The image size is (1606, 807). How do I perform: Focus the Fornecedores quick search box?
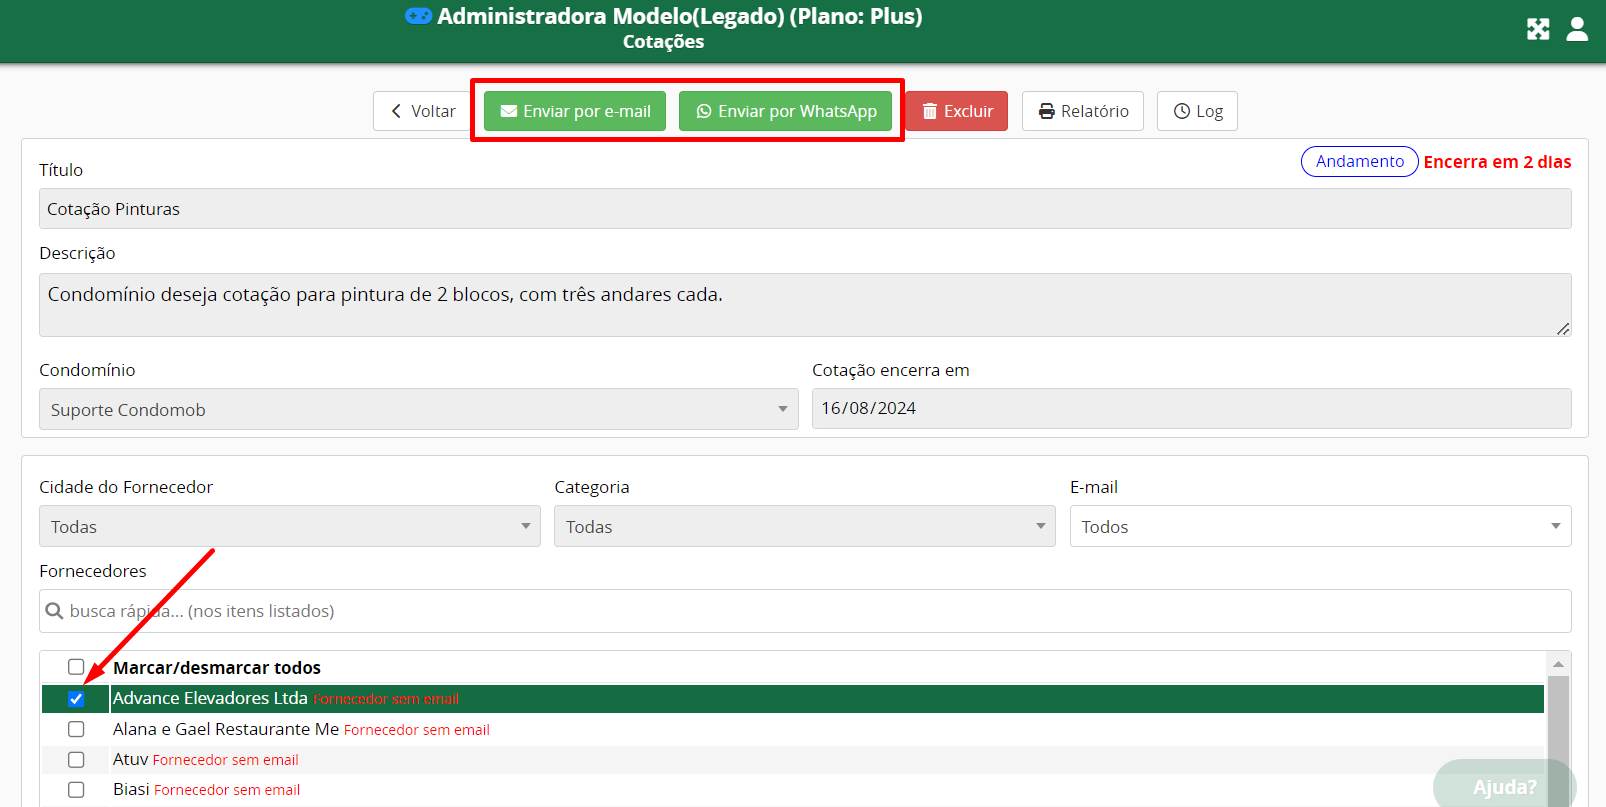[805, 611]
